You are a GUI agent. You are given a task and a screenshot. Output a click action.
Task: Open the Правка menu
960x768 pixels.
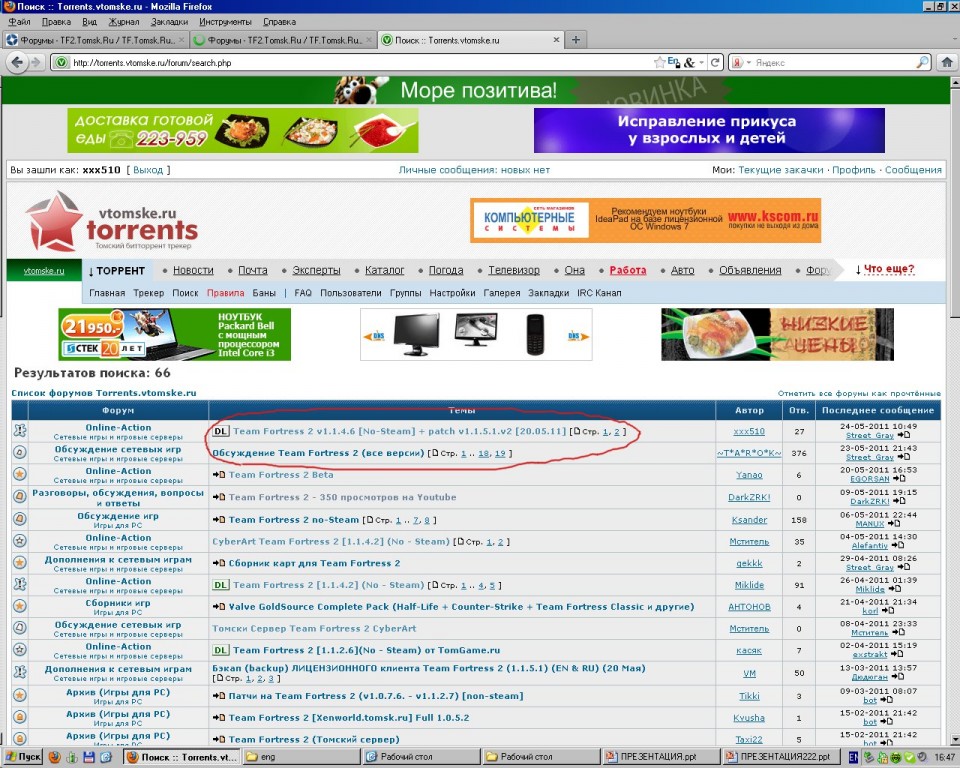point(56,21)
